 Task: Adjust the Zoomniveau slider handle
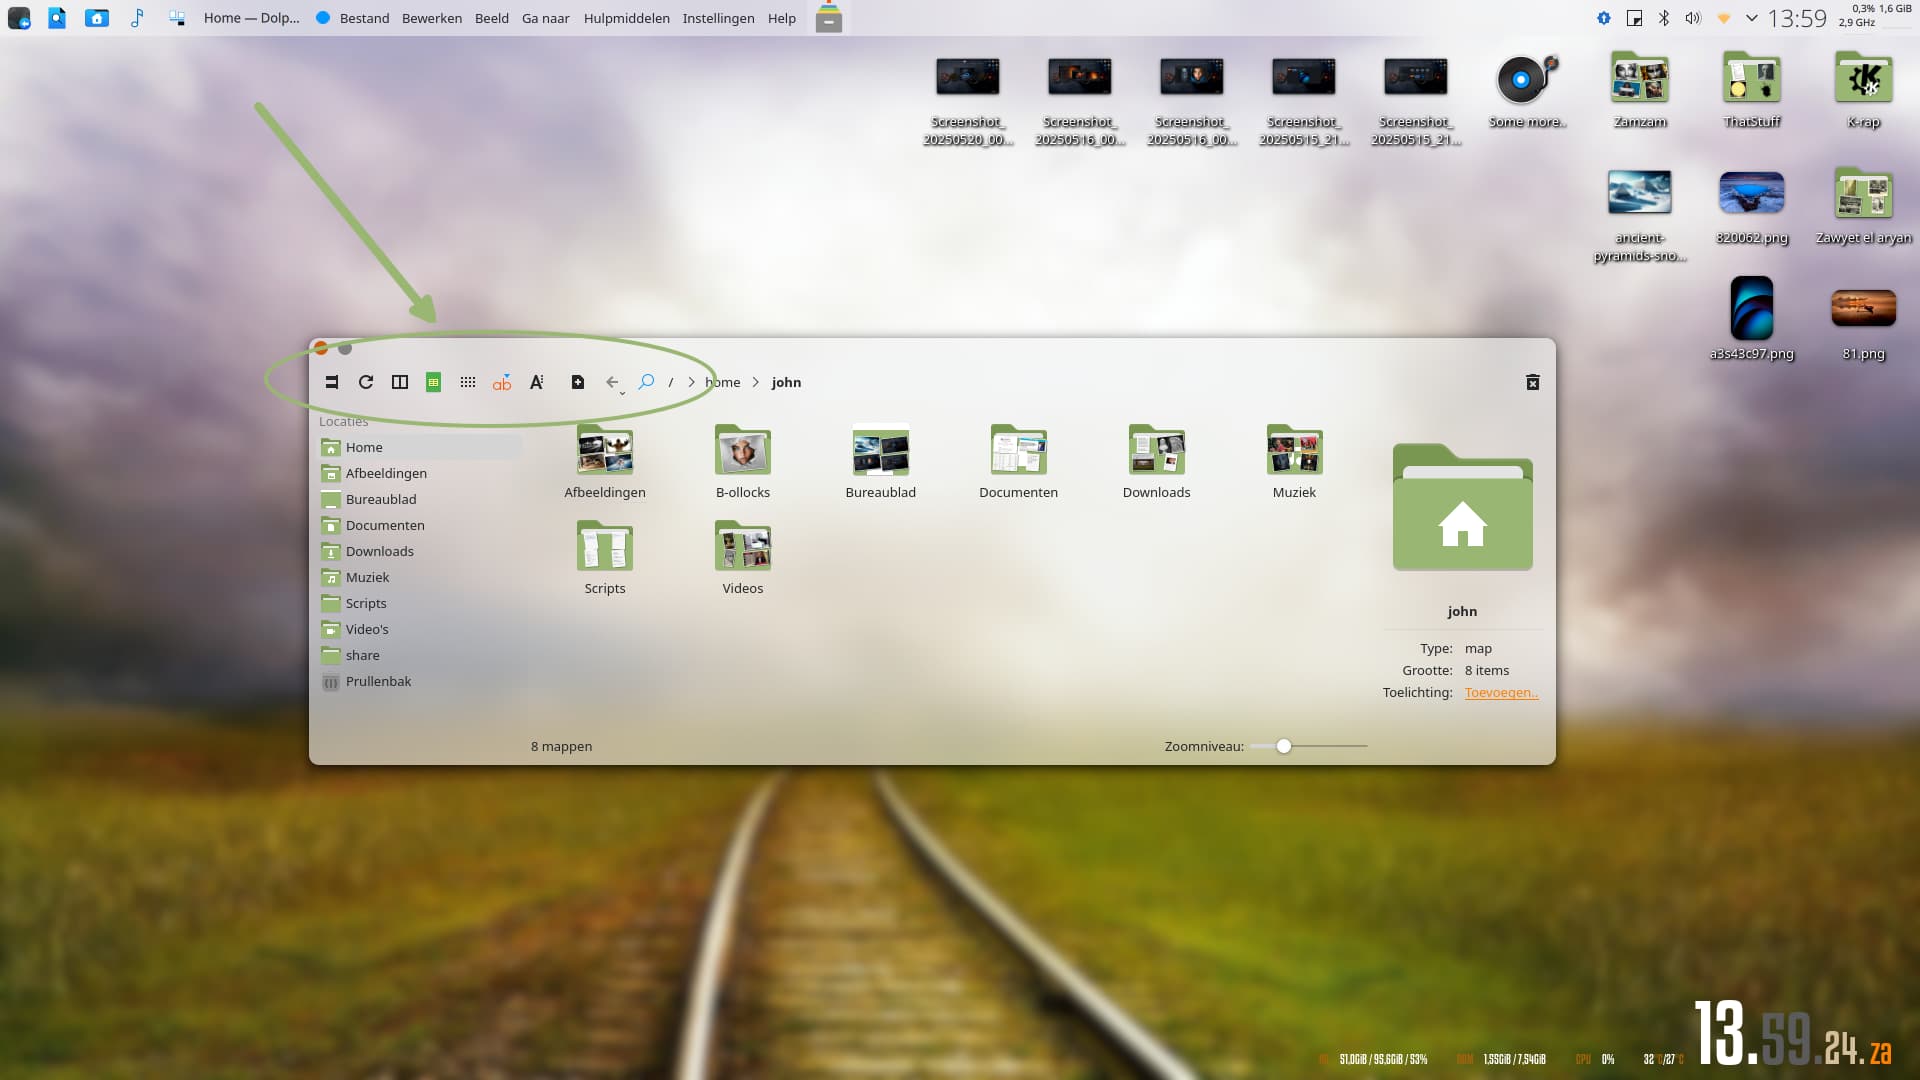click(1284, 746)
